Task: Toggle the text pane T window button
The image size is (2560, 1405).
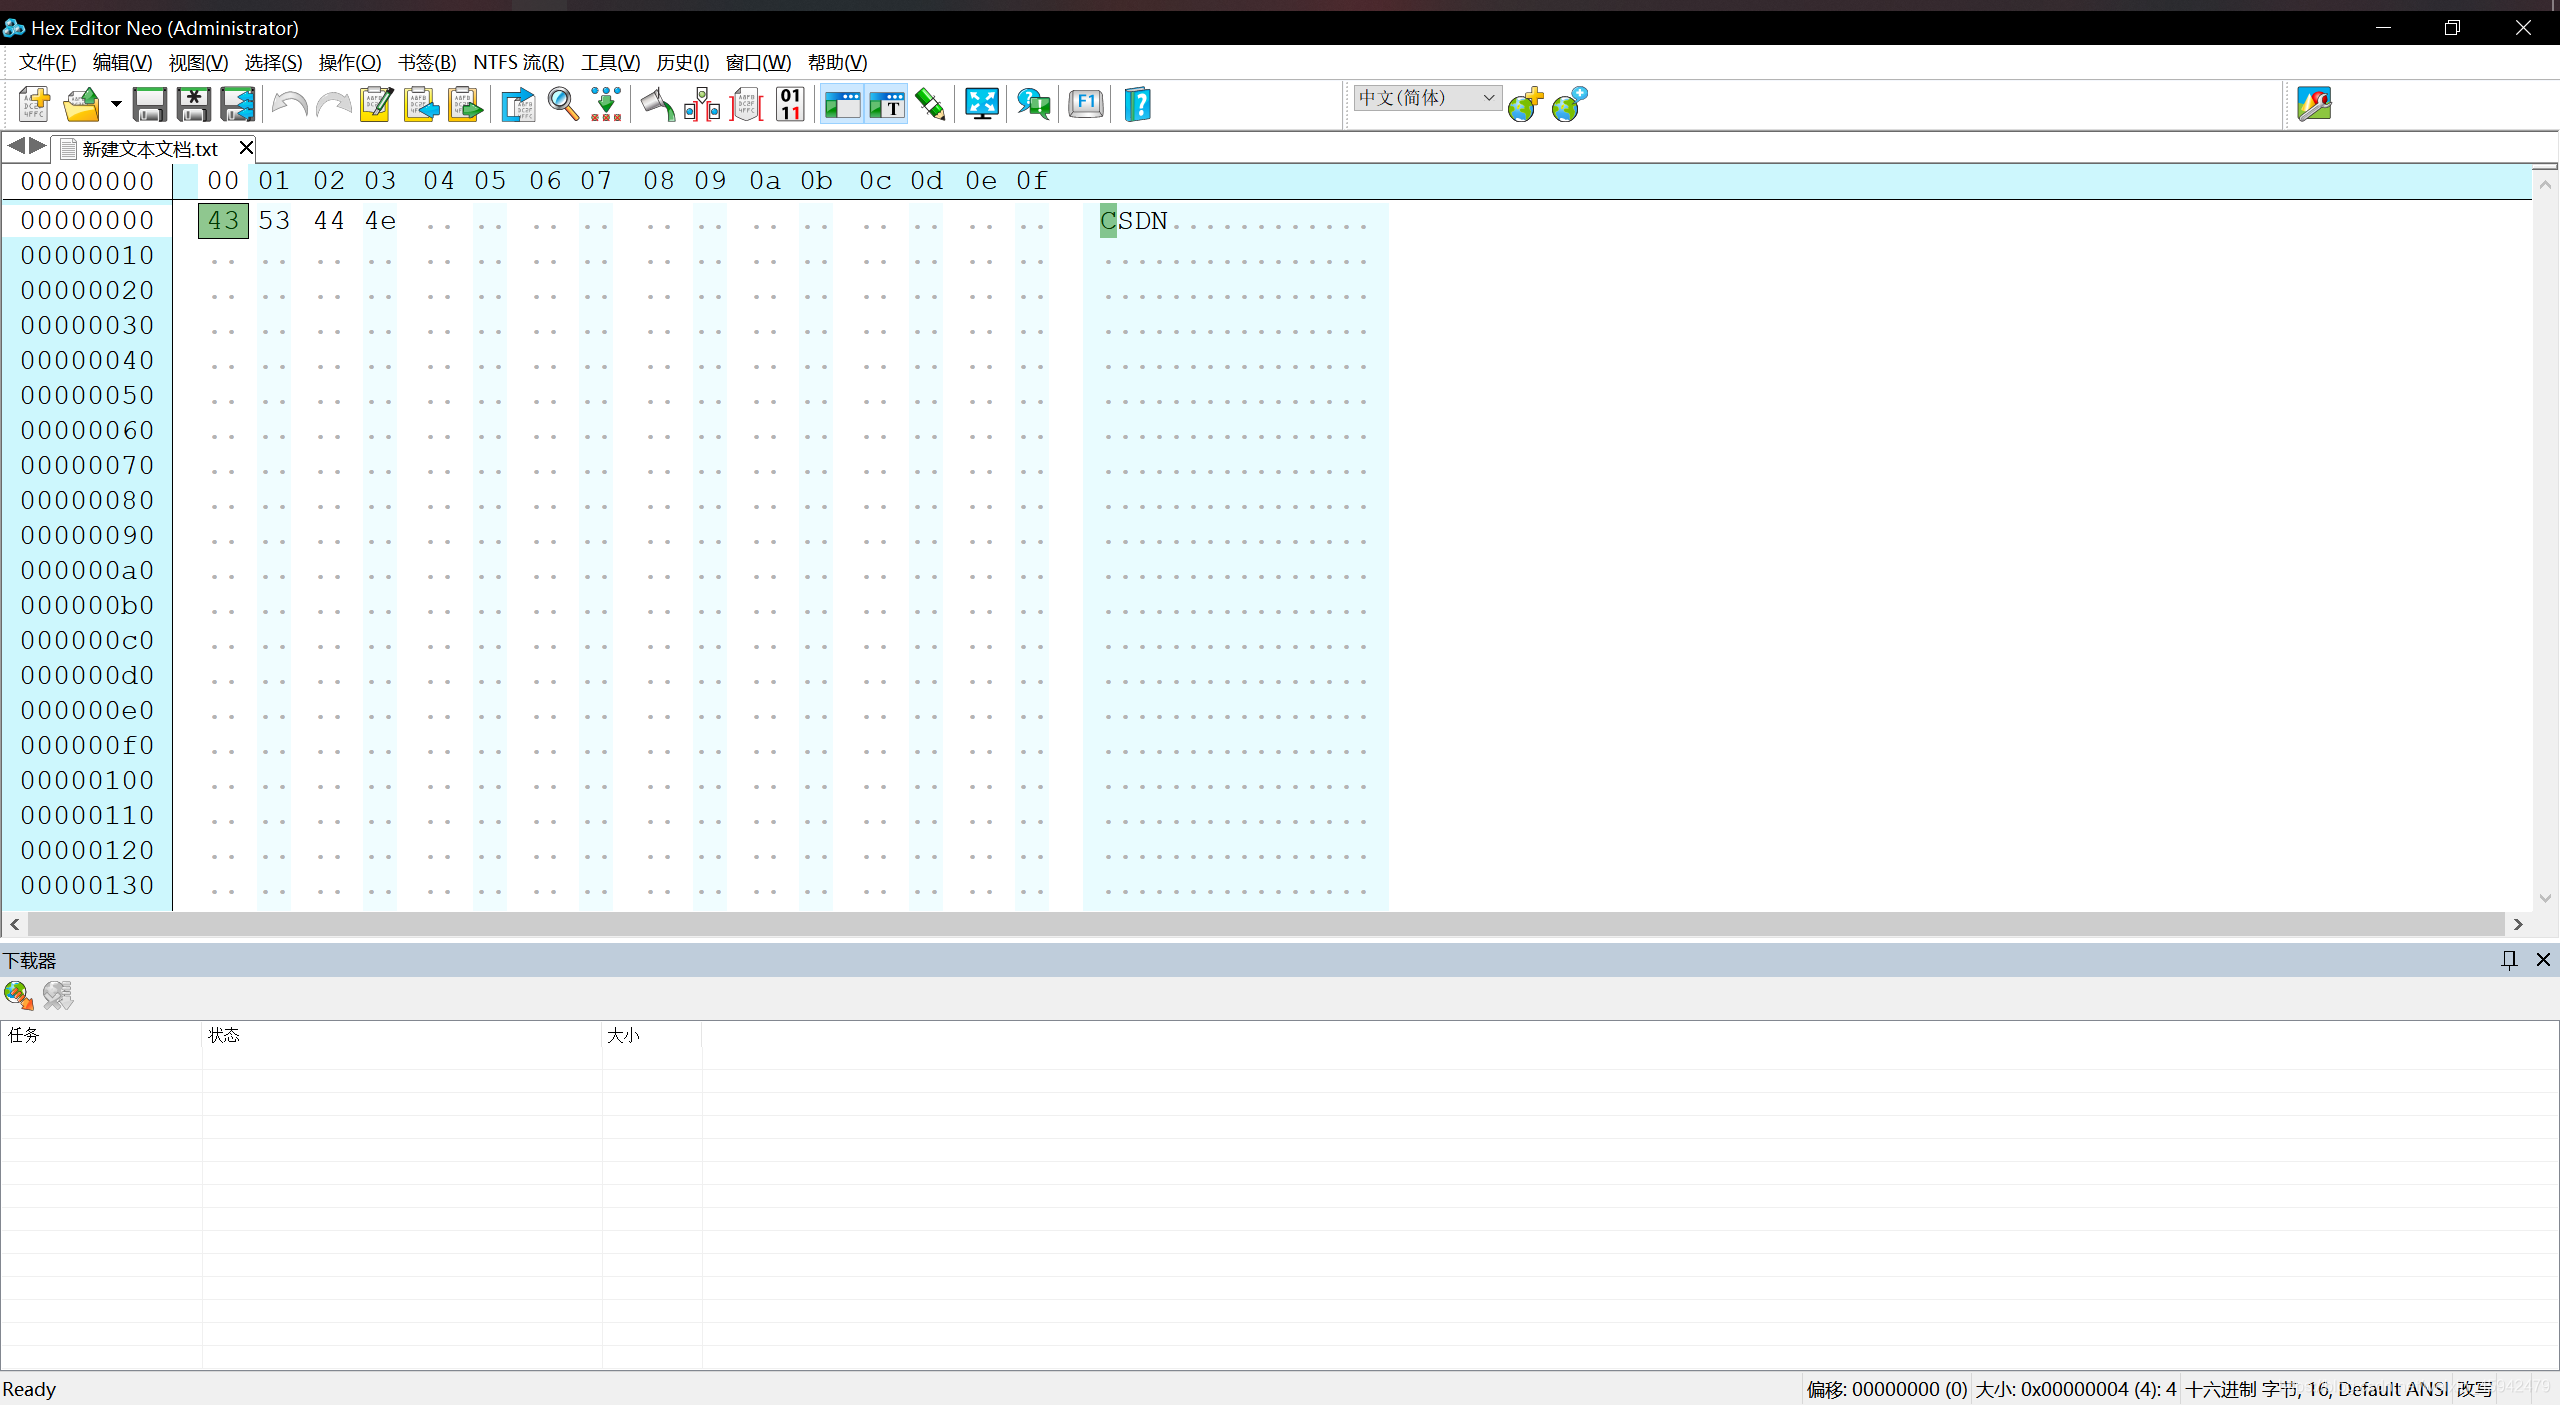Action: [886, 104]
